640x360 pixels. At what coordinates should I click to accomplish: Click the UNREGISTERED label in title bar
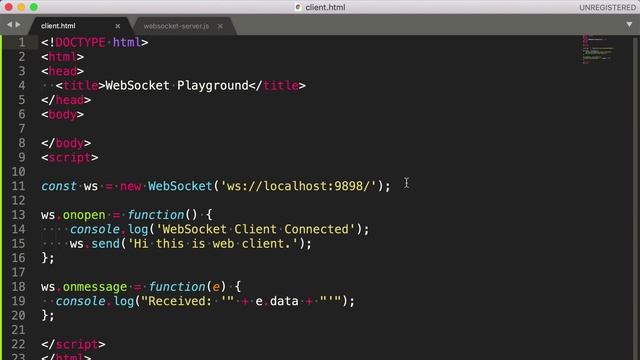[x=607, y=8]
